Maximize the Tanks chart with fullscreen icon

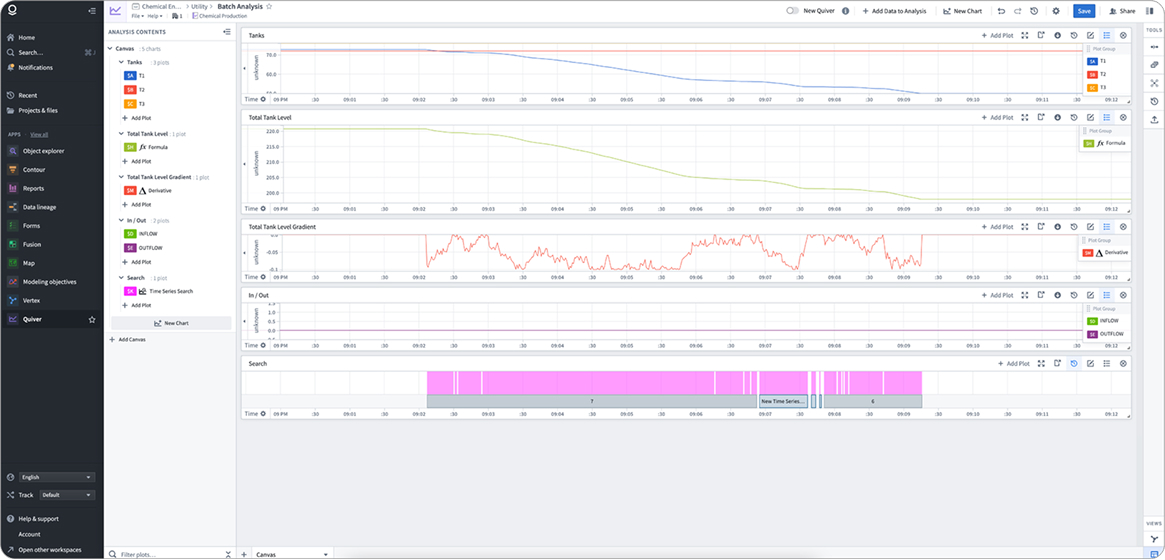(x=1025, y=35)
